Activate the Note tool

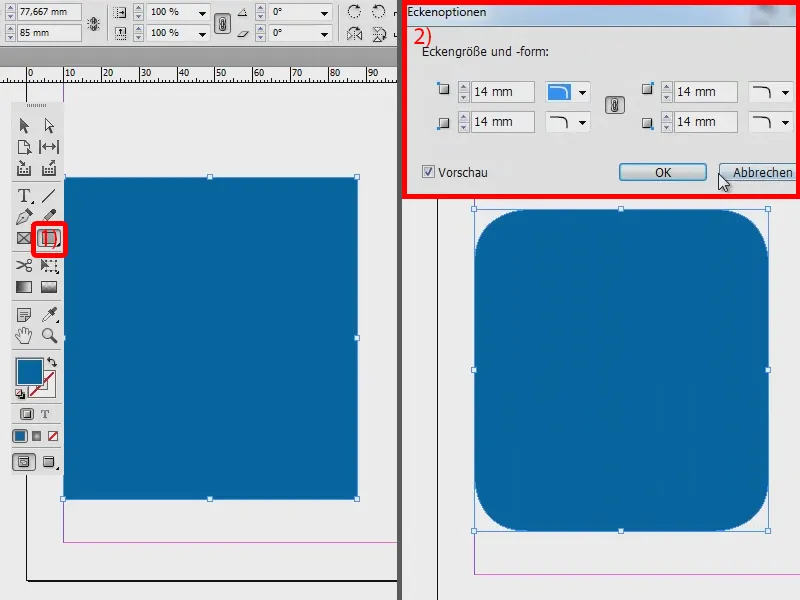pos(24,315)
